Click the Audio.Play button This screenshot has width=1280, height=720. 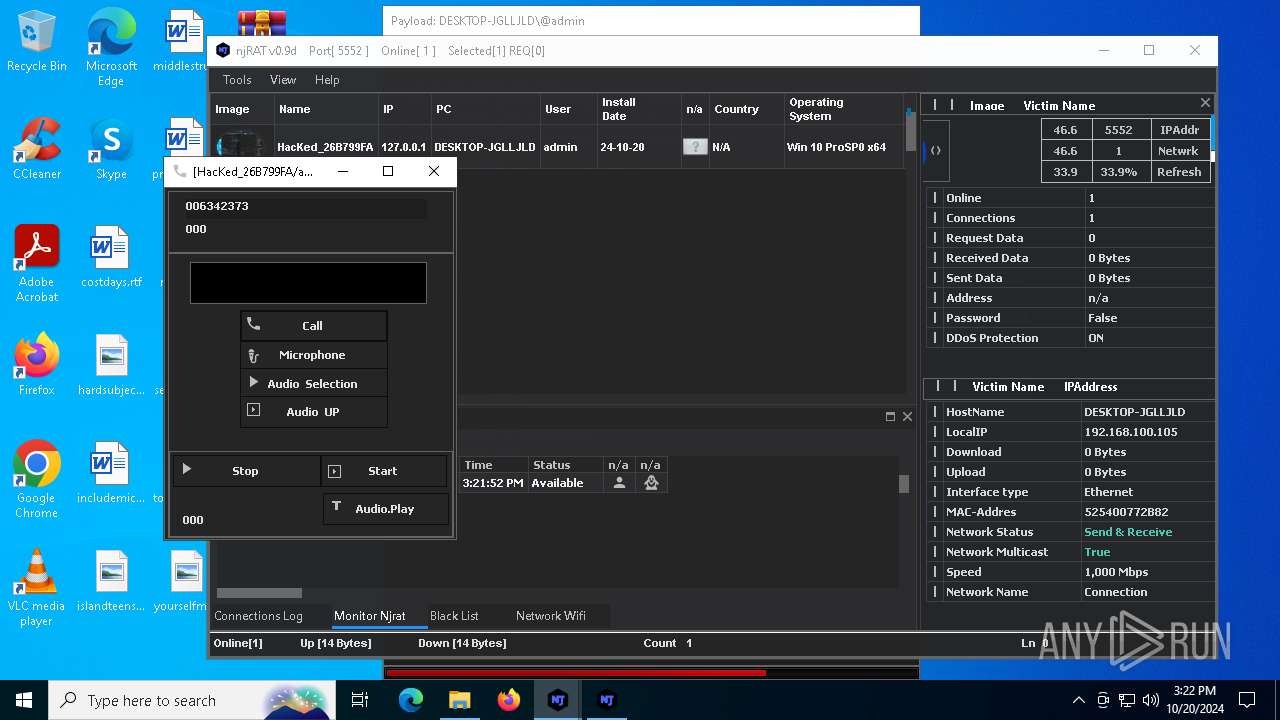[x=385, y=509]
